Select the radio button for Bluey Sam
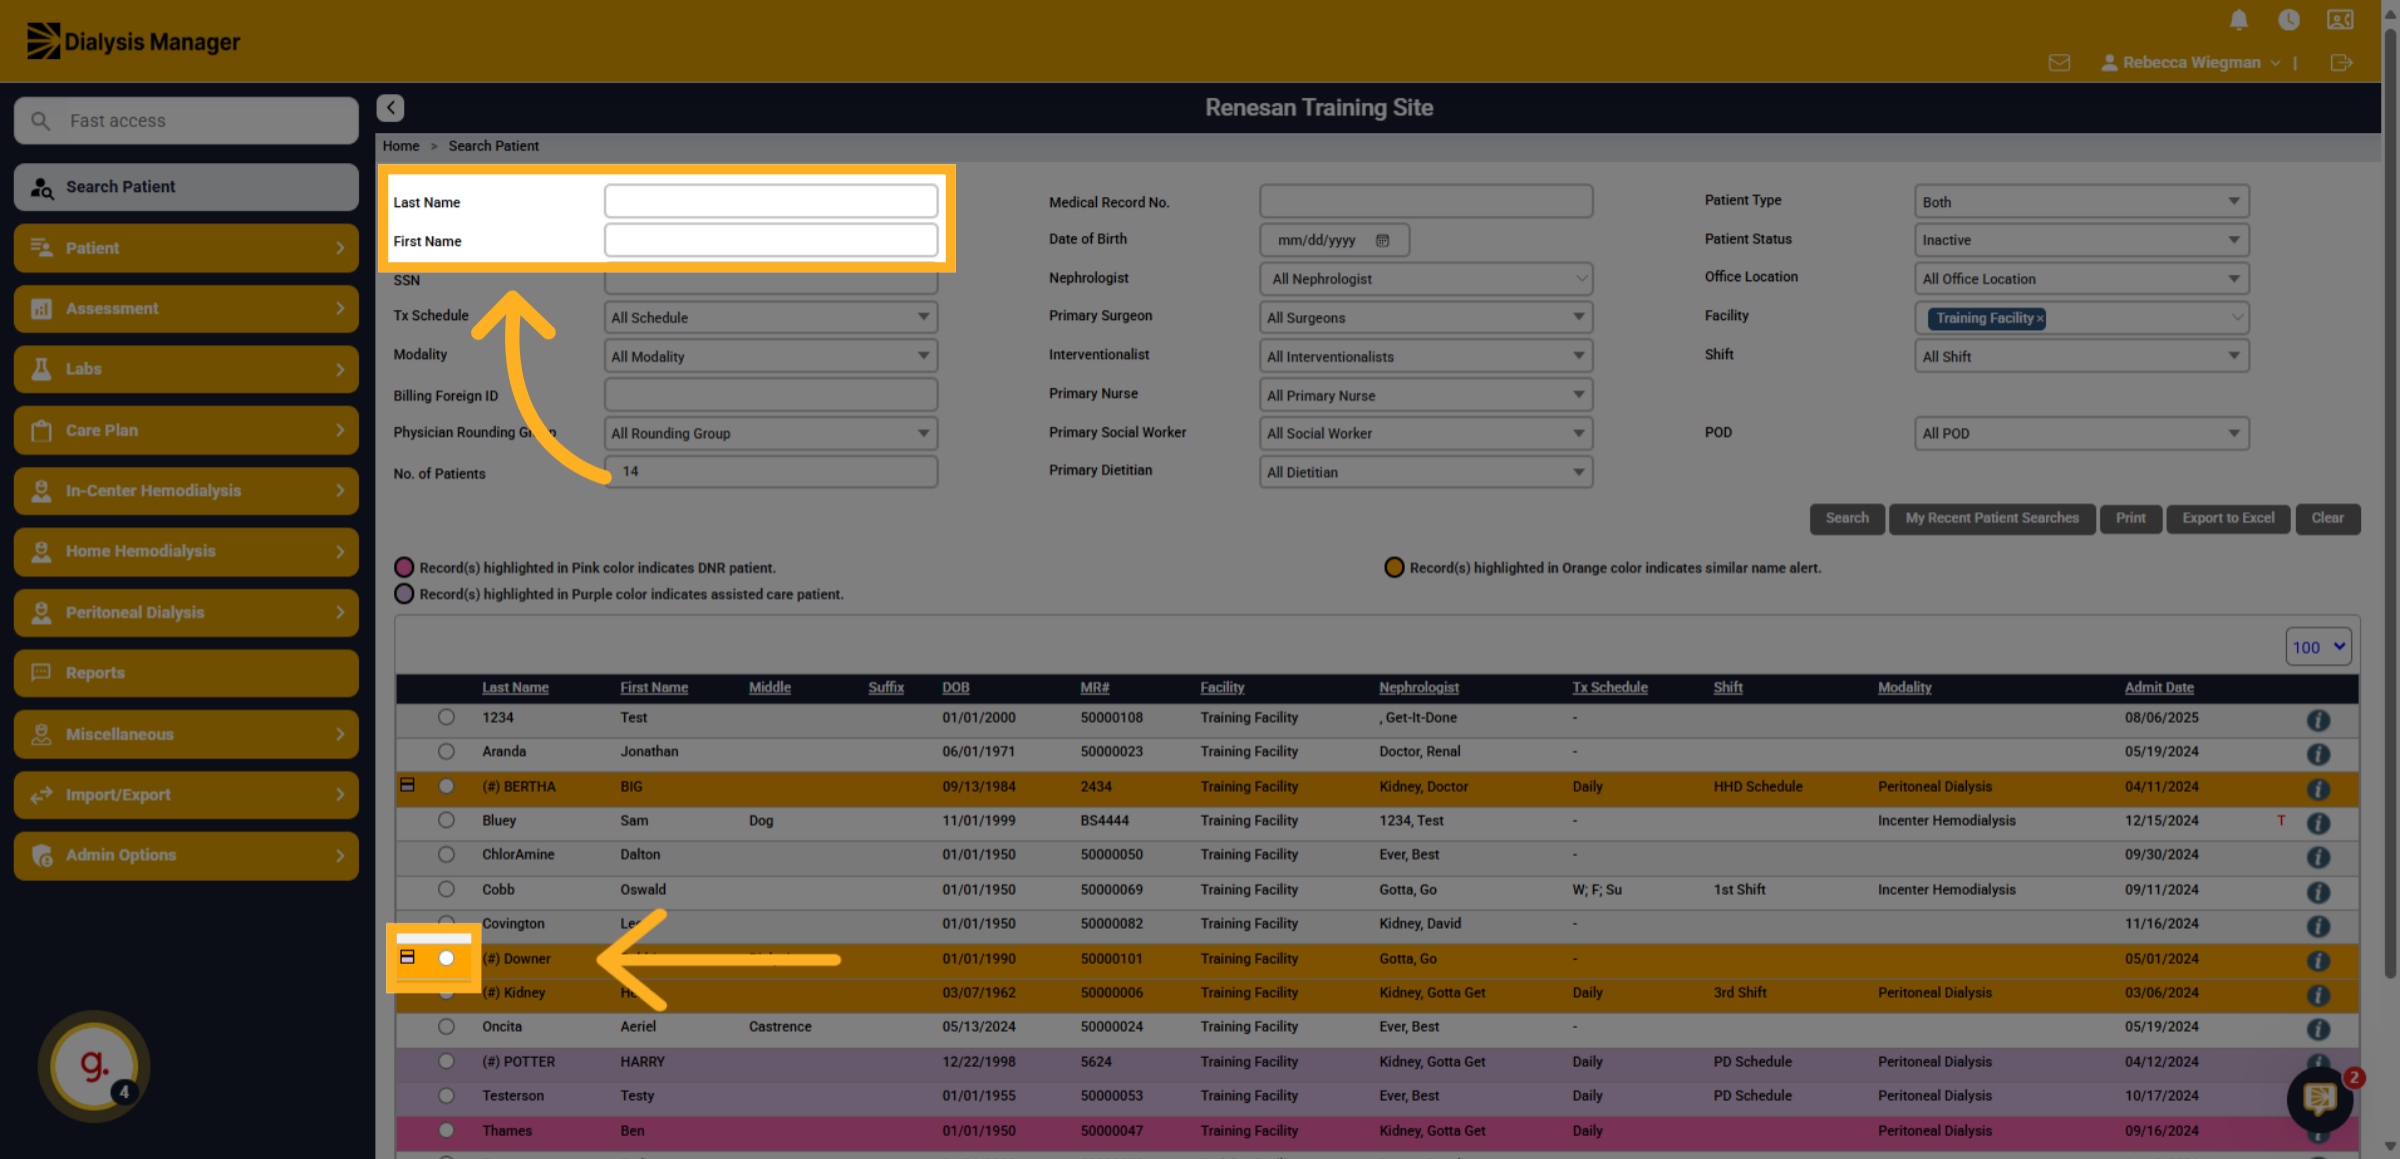 pos(446,820)
